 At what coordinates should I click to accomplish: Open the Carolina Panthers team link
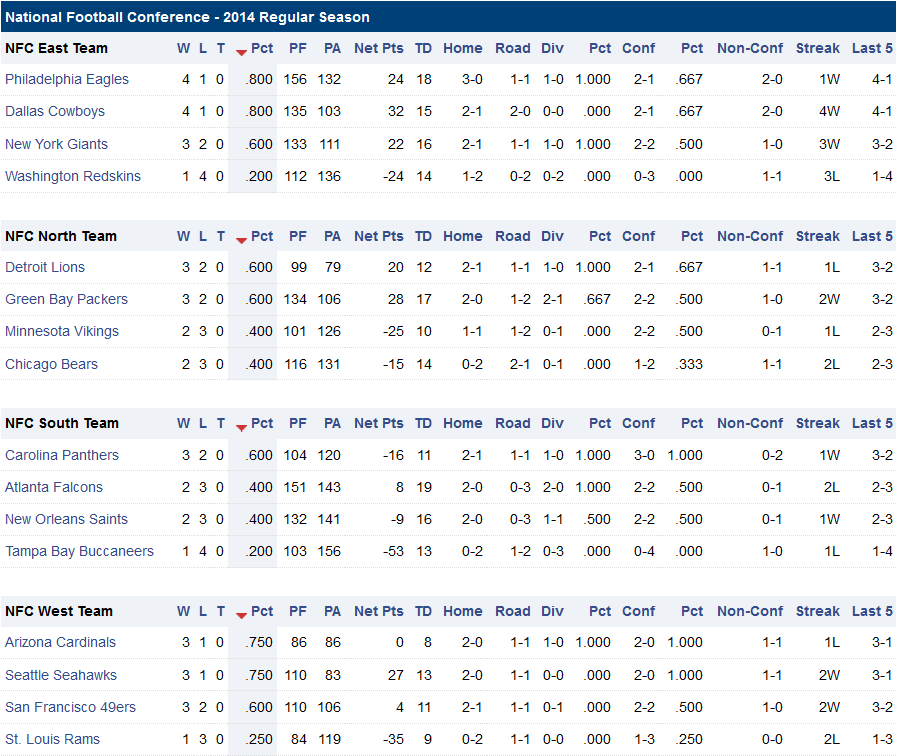click(62, 455)
